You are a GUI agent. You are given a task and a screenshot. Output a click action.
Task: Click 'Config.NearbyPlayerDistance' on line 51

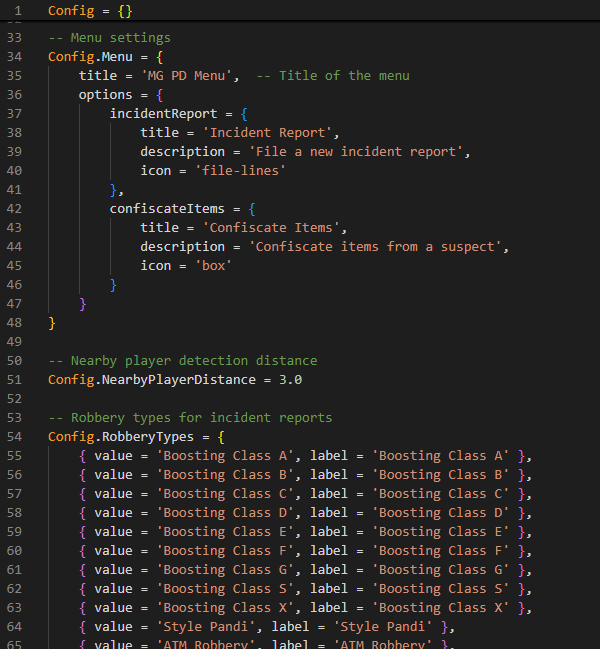pyautogui.click(x=152, y=380)
